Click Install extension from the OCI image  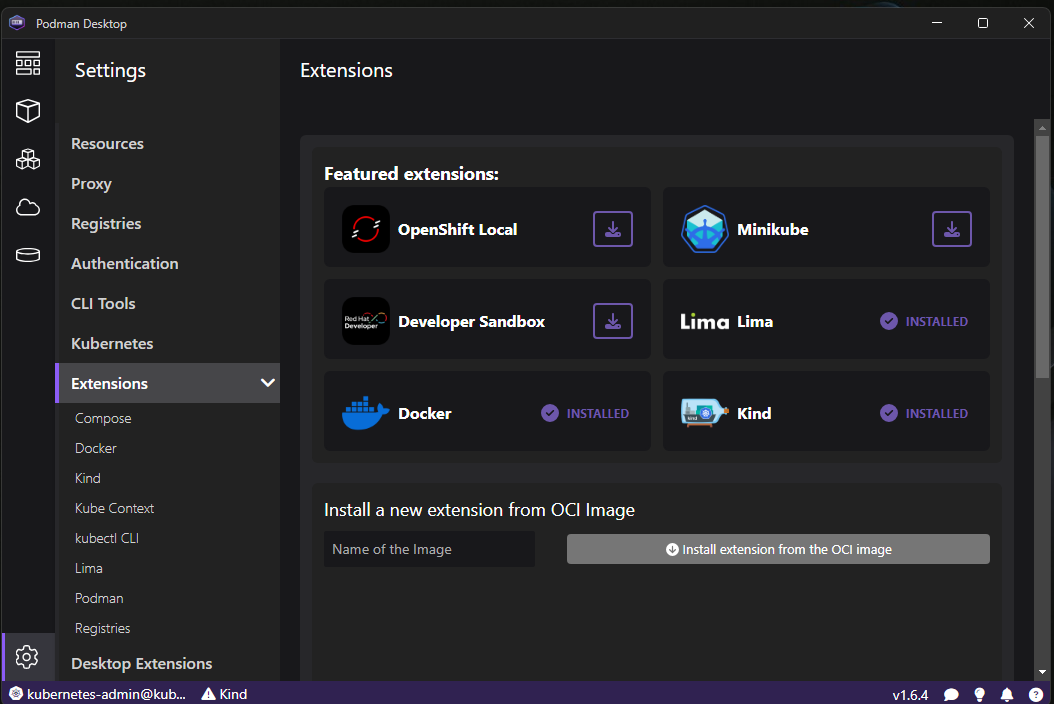click(778, 549)
